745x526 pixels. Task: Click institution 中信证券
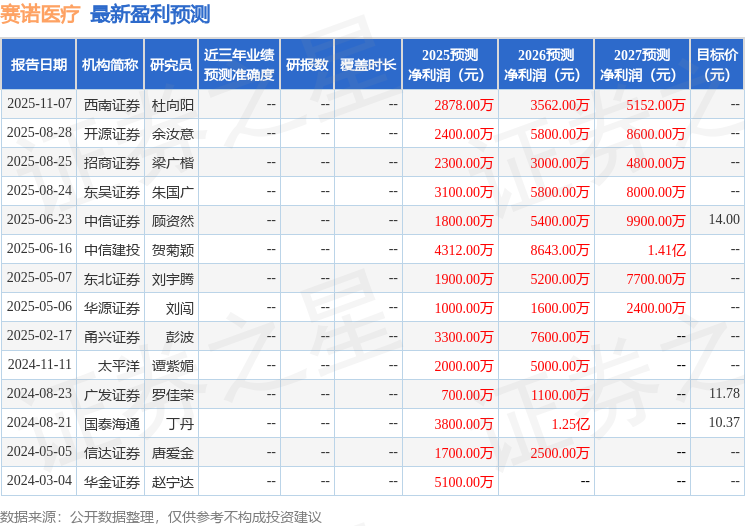[112, 221]
